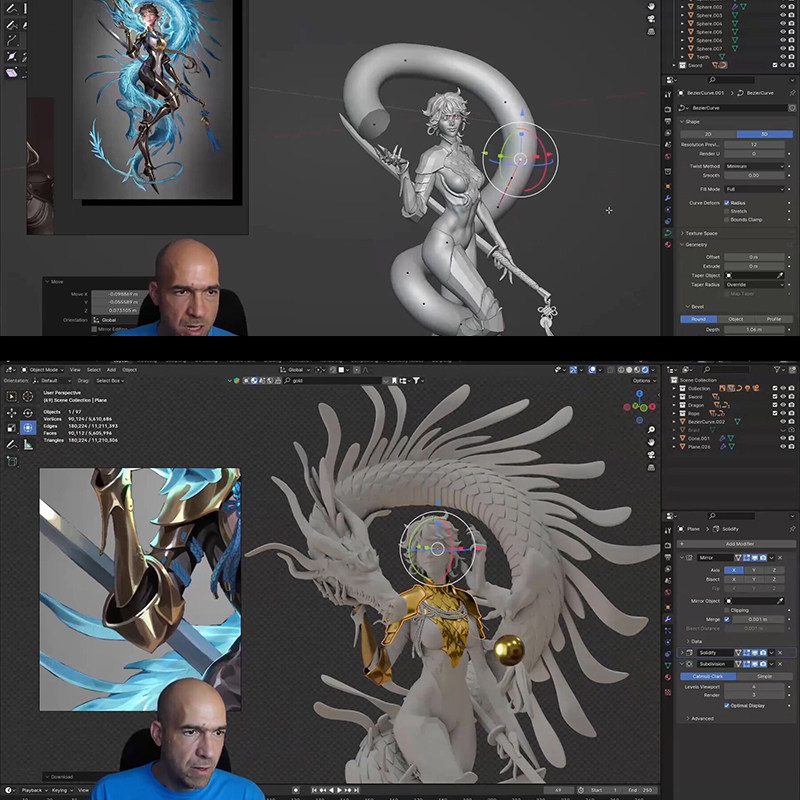This screenshot has height=800, width=800.
Task: Open the Object Mode dropdown
Action: point(43,370)
